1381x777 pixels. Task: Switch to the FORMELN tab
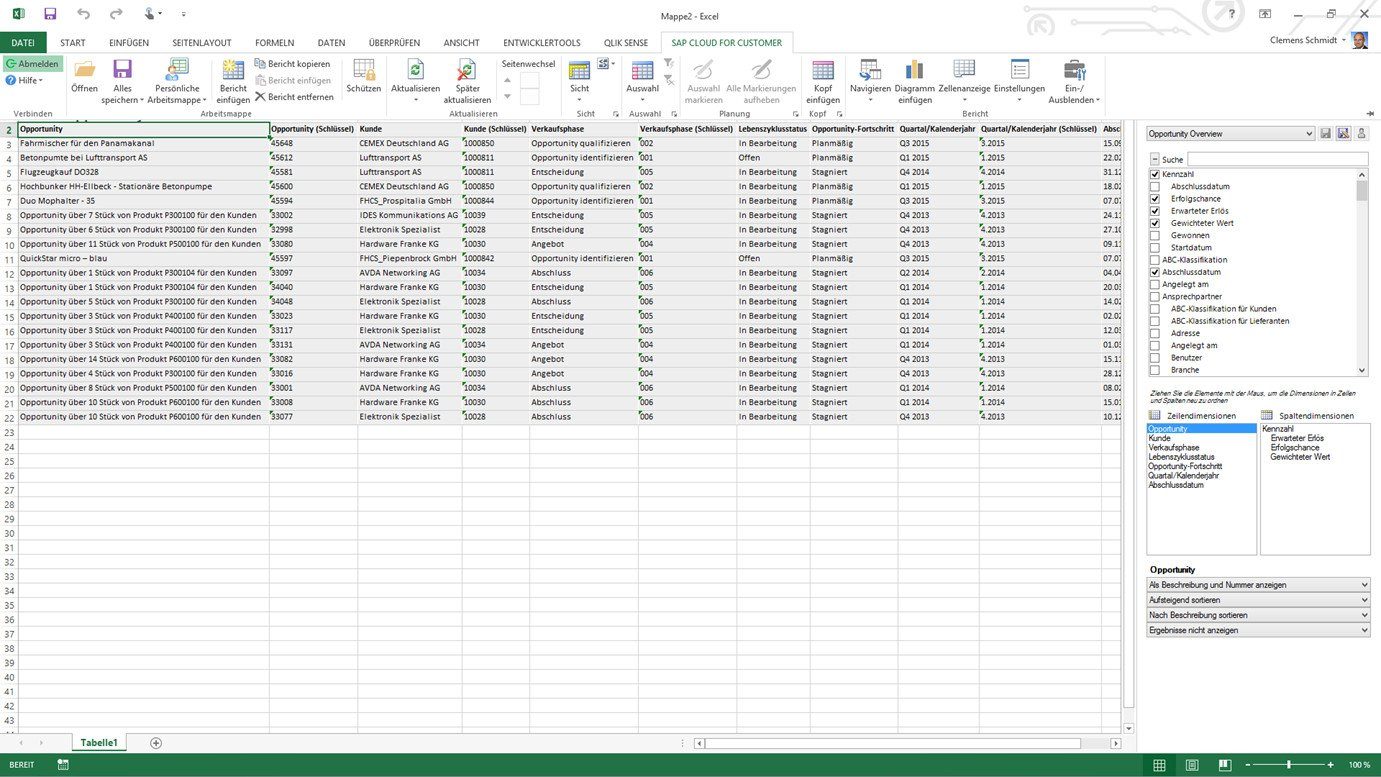tap(274, 43)
